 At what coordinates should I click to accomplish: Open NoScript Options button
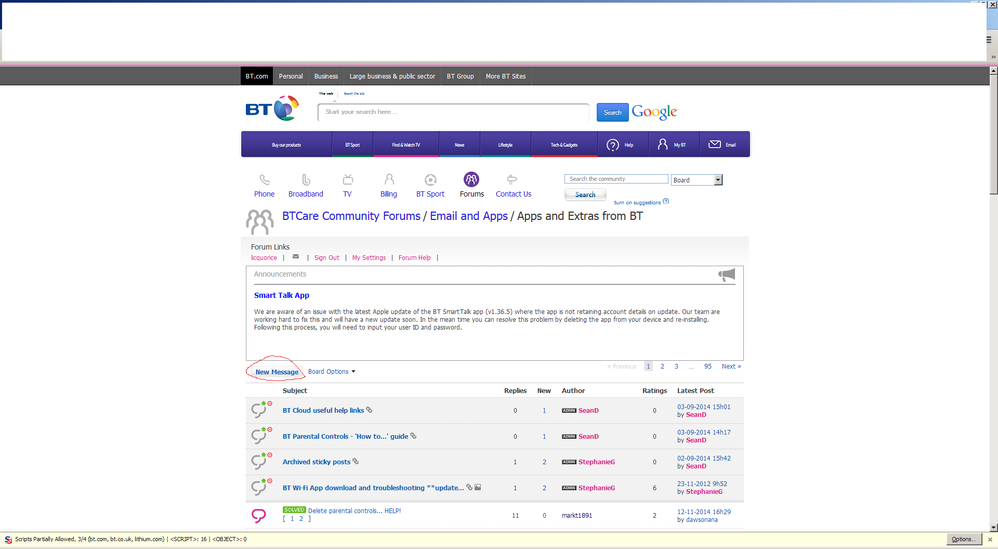962,539
